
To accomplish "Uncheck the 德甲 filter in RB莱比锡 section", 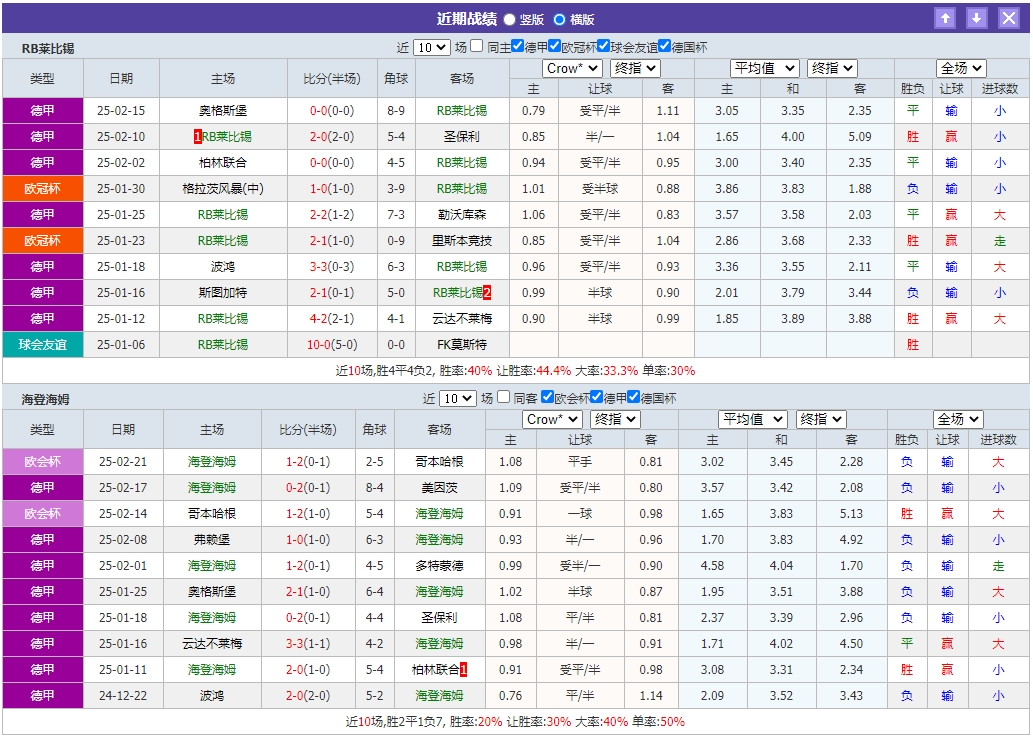I will point(516,47).
